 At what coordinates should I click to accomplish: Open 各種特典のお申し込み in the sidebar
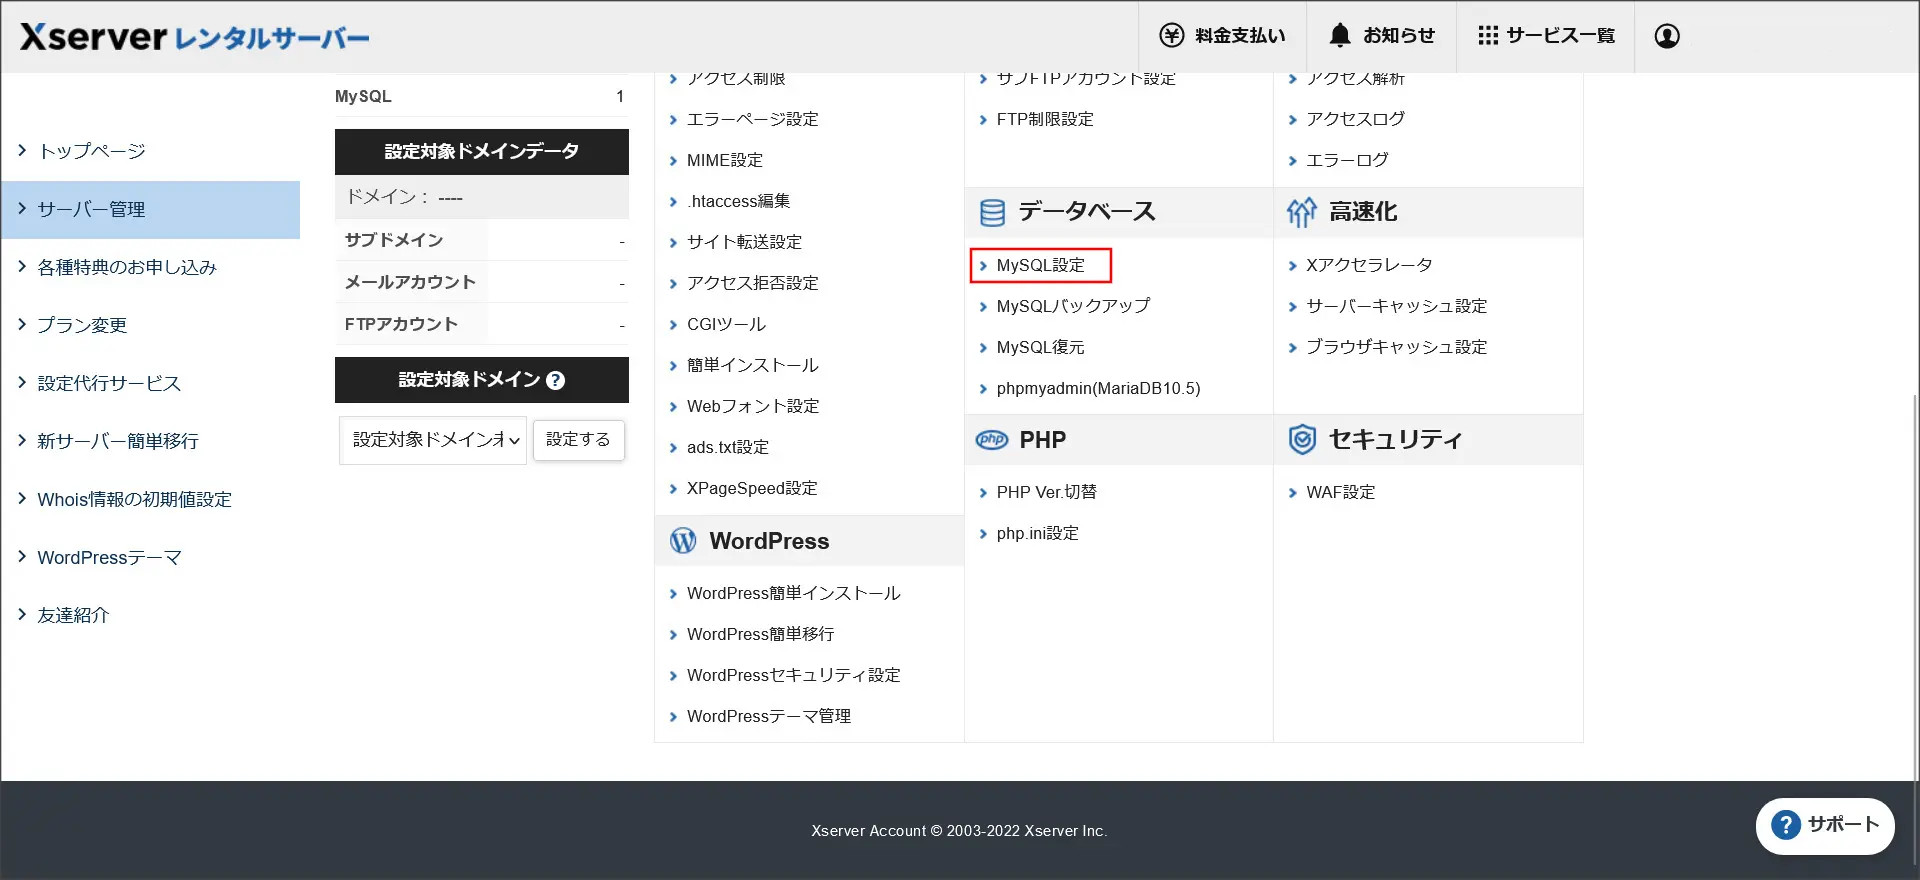click(x=127, y=268)
